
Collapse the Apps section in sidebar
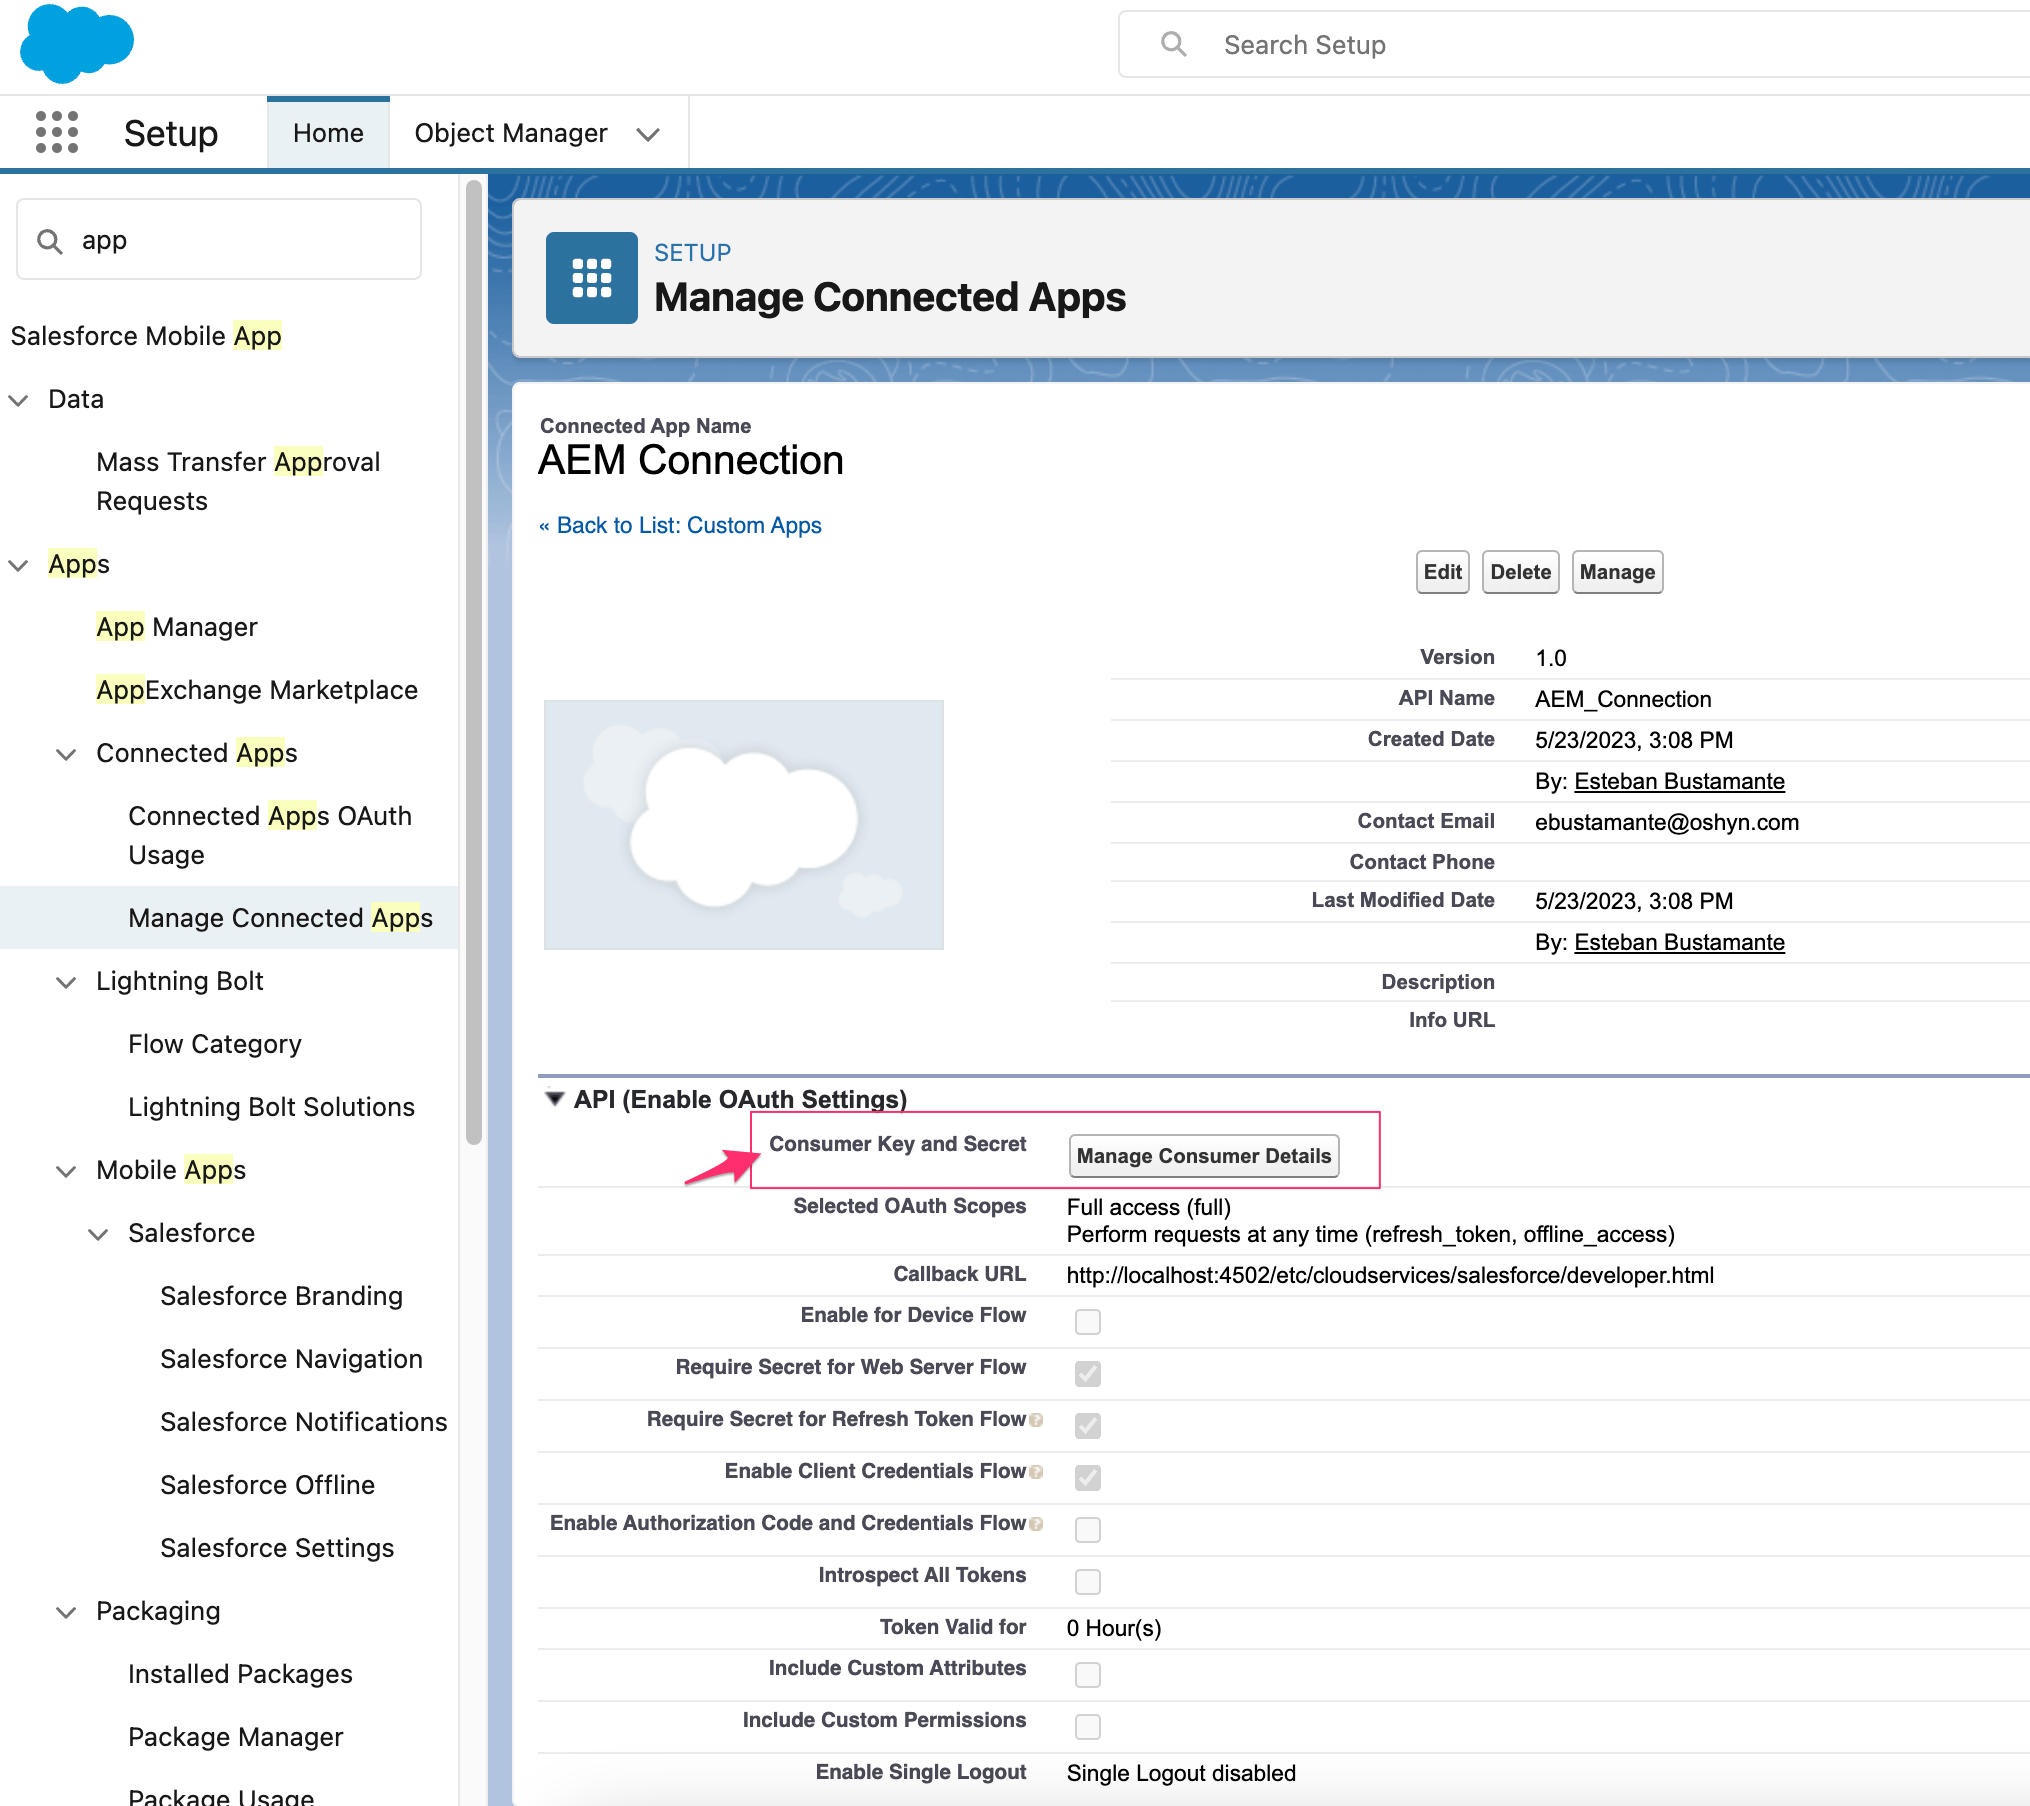point(19,564)
